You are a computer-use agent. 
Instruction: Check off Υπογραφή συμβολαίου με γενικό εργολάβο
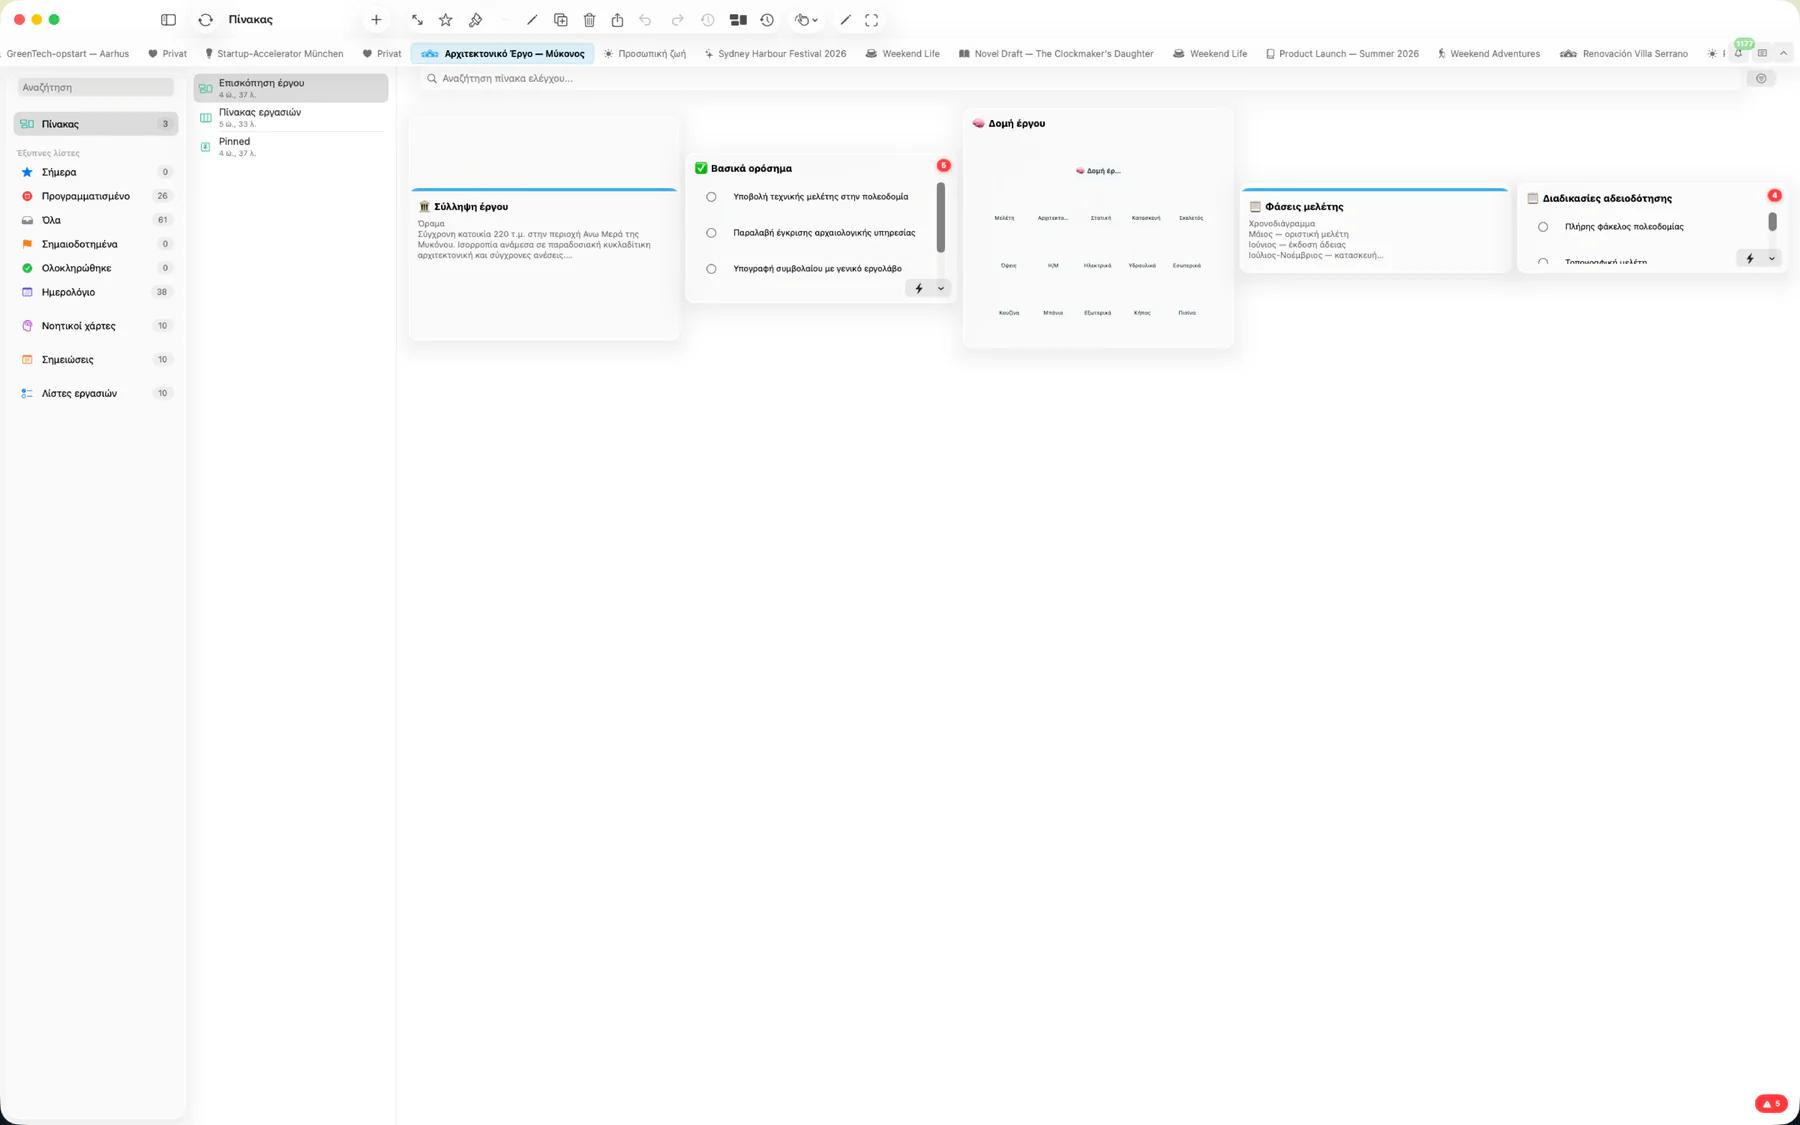[711, 269]
